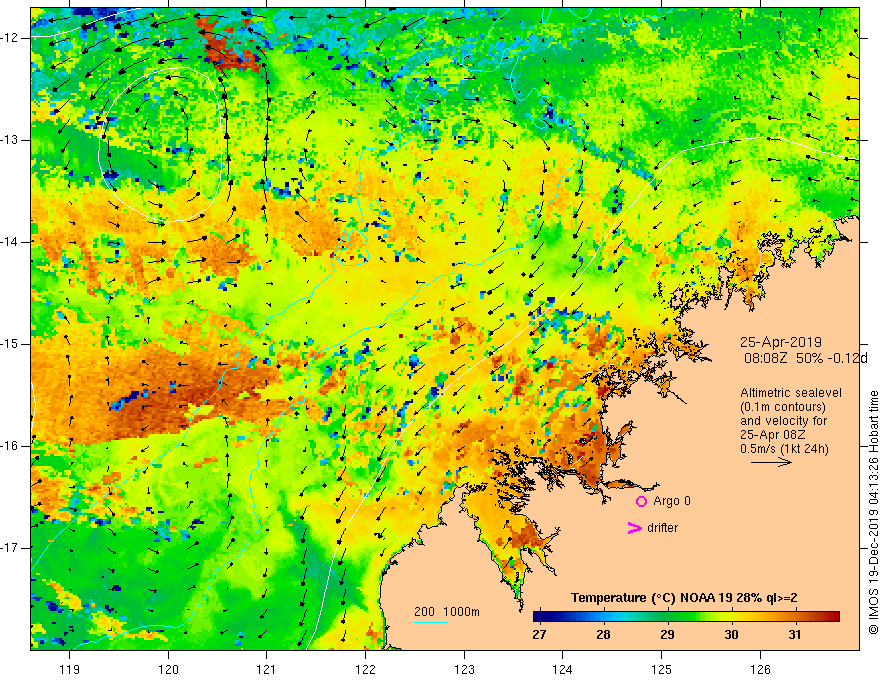Click the 'Argo 0' legend label
Screen dimensions: 880x680
click(x=672, y=500)
